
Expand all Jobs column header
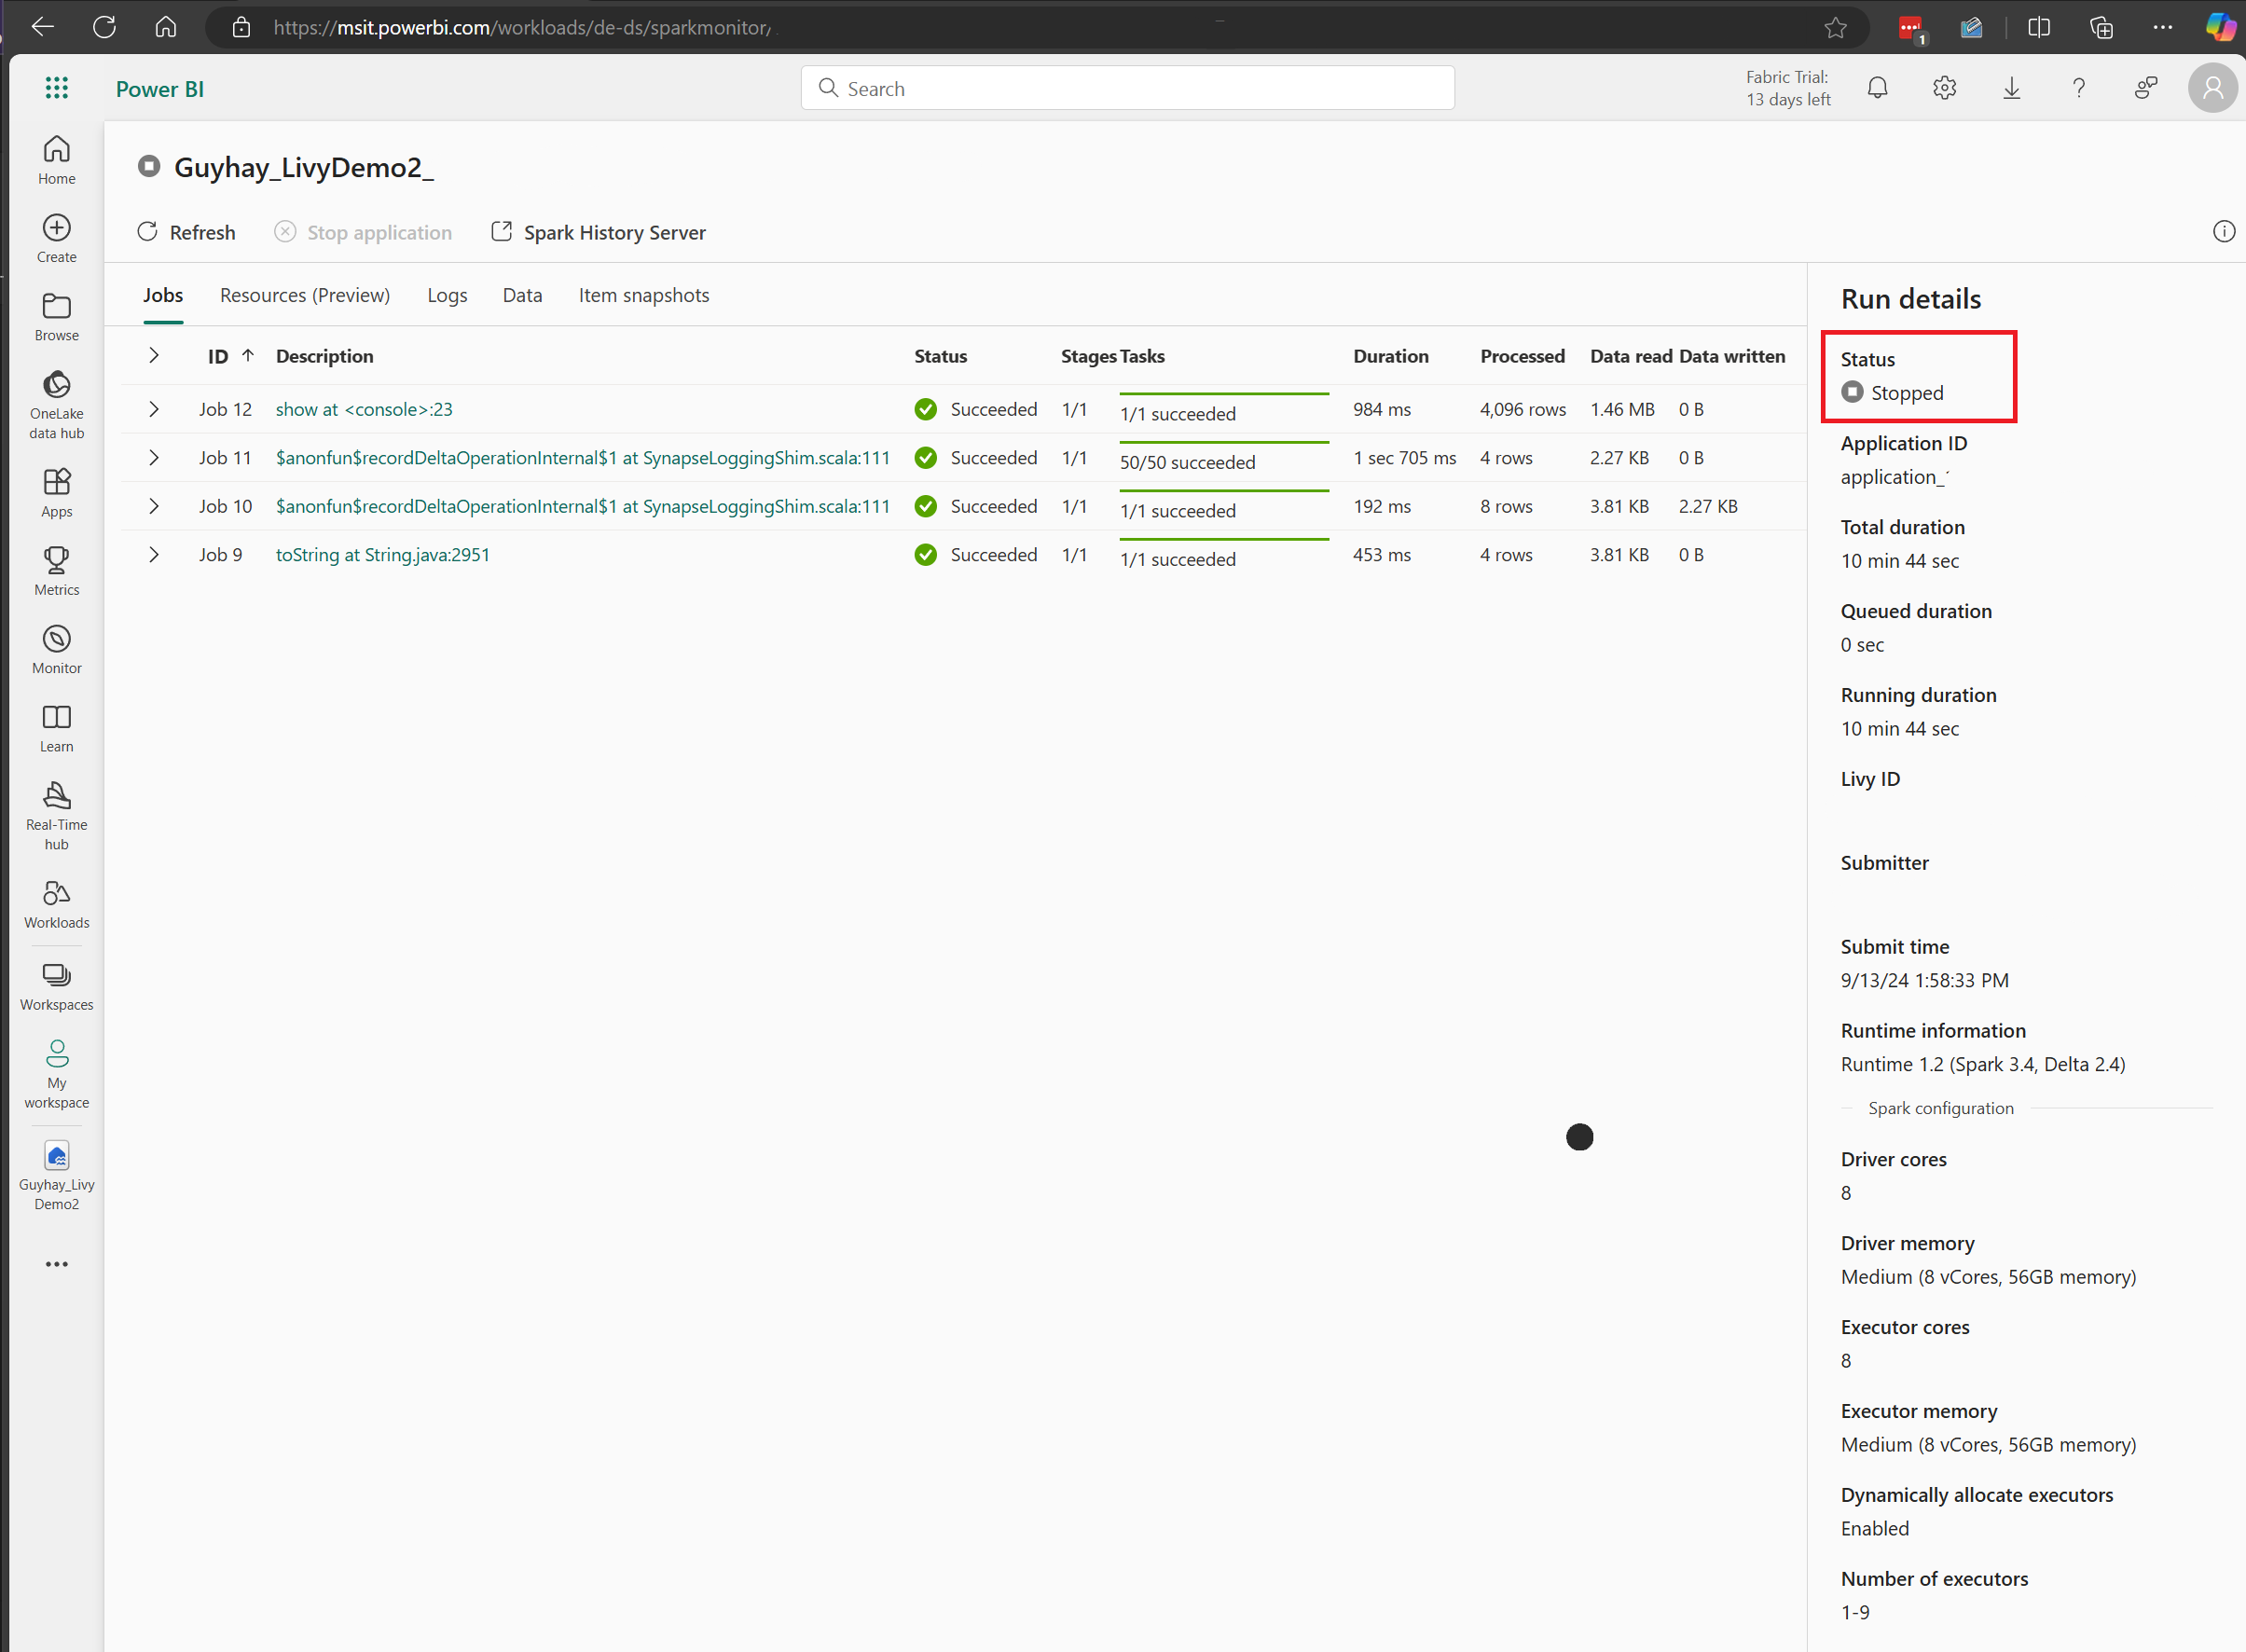tap(154, 354)
